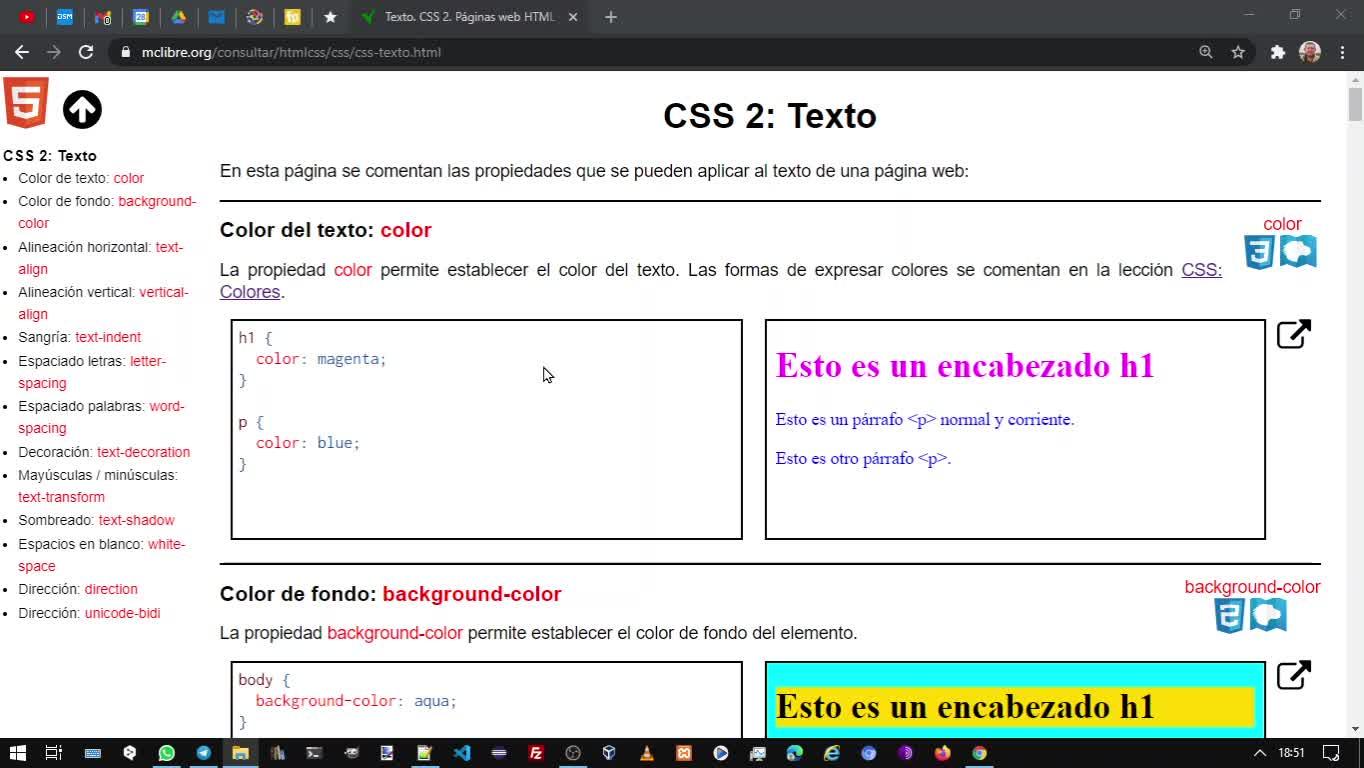Switch to the pinned YouTube tab
This screenshot has width=1364, height=768.
(x=27, y=16)
